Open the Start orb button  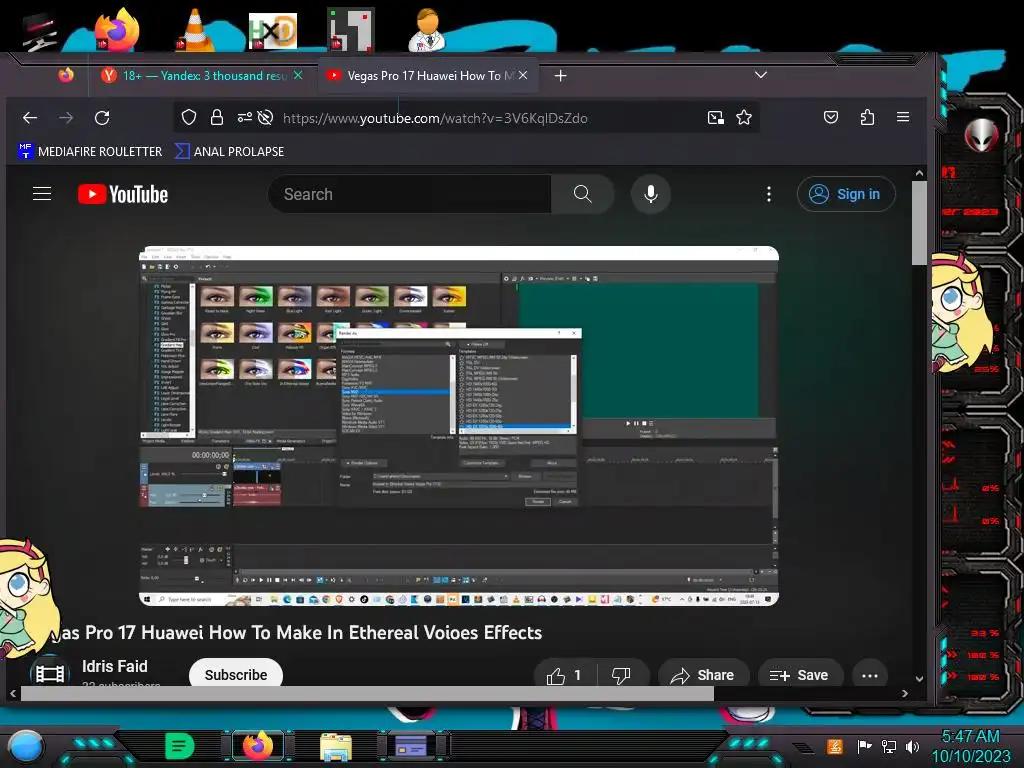coord(25,746)
